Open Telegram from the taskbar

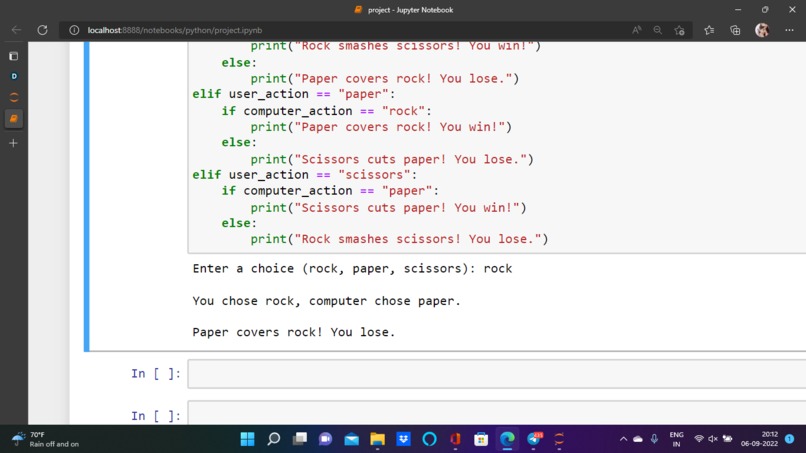(534, 439)
